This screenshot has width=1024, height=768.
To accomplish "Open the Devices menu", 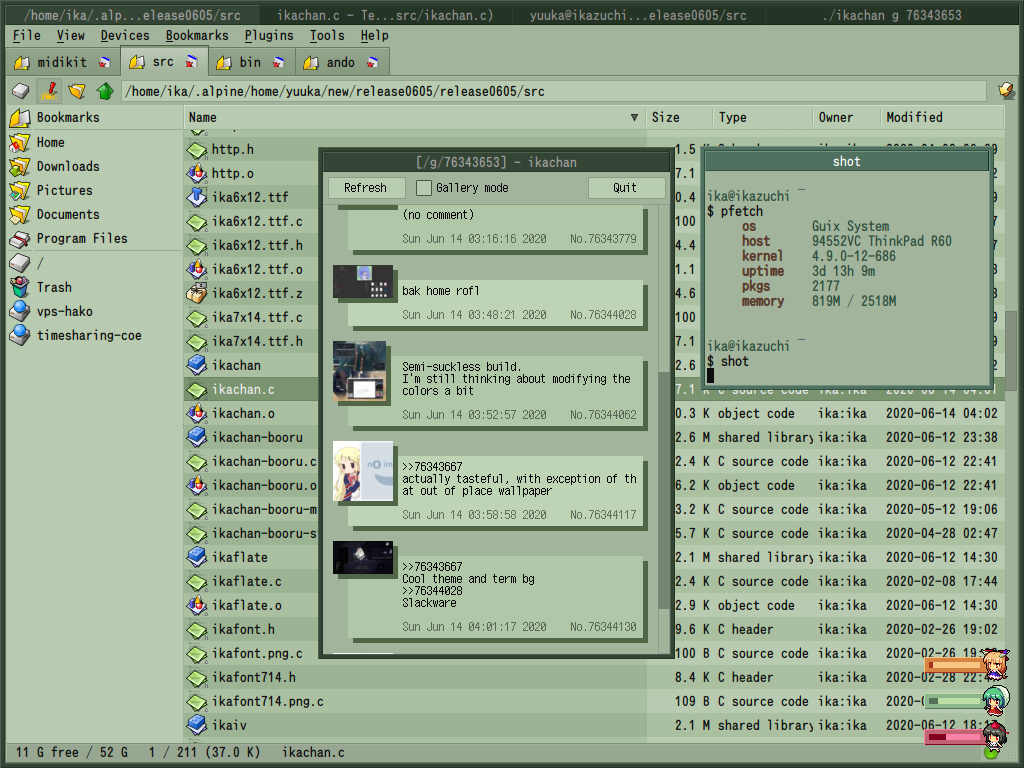I will (x=125, y=35).
